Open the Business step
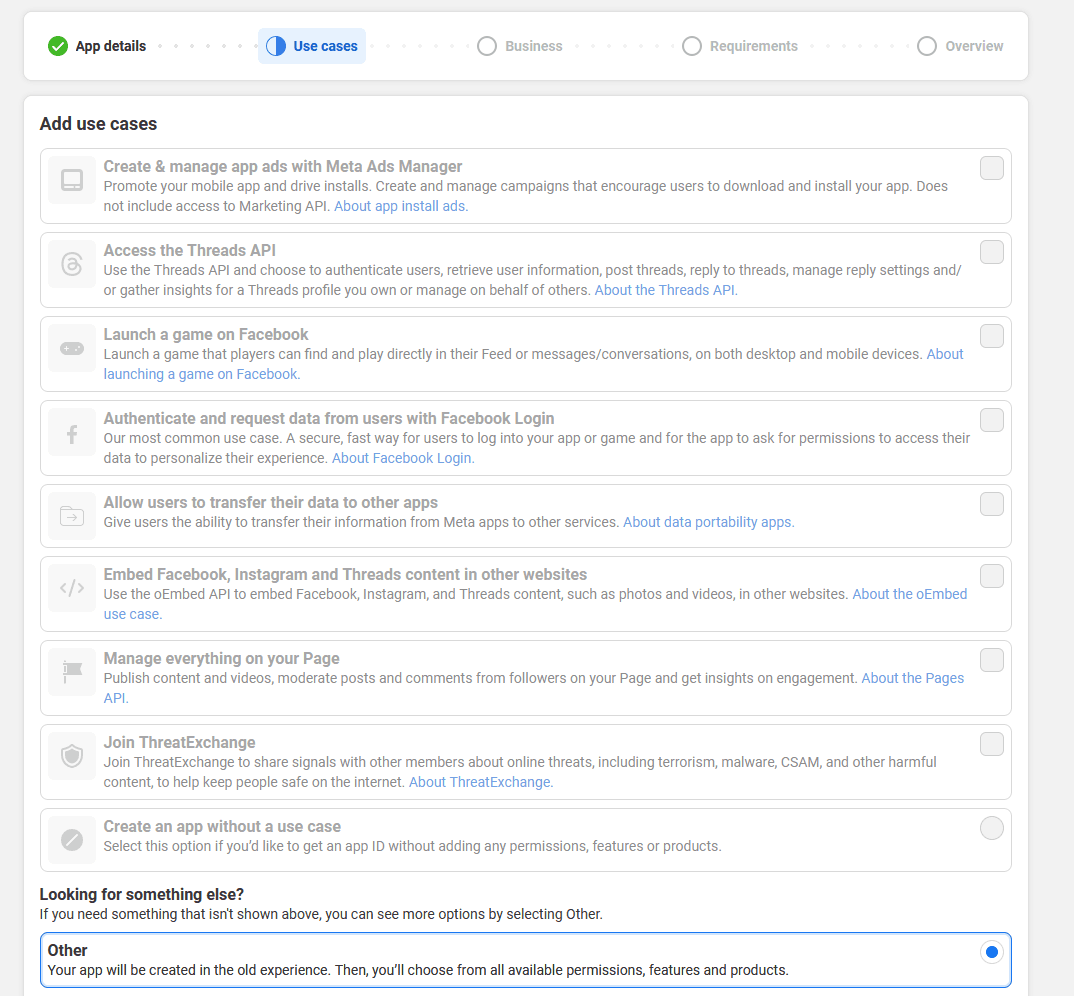Screen dimensions: 1074x996 click(x=520, y=46)
